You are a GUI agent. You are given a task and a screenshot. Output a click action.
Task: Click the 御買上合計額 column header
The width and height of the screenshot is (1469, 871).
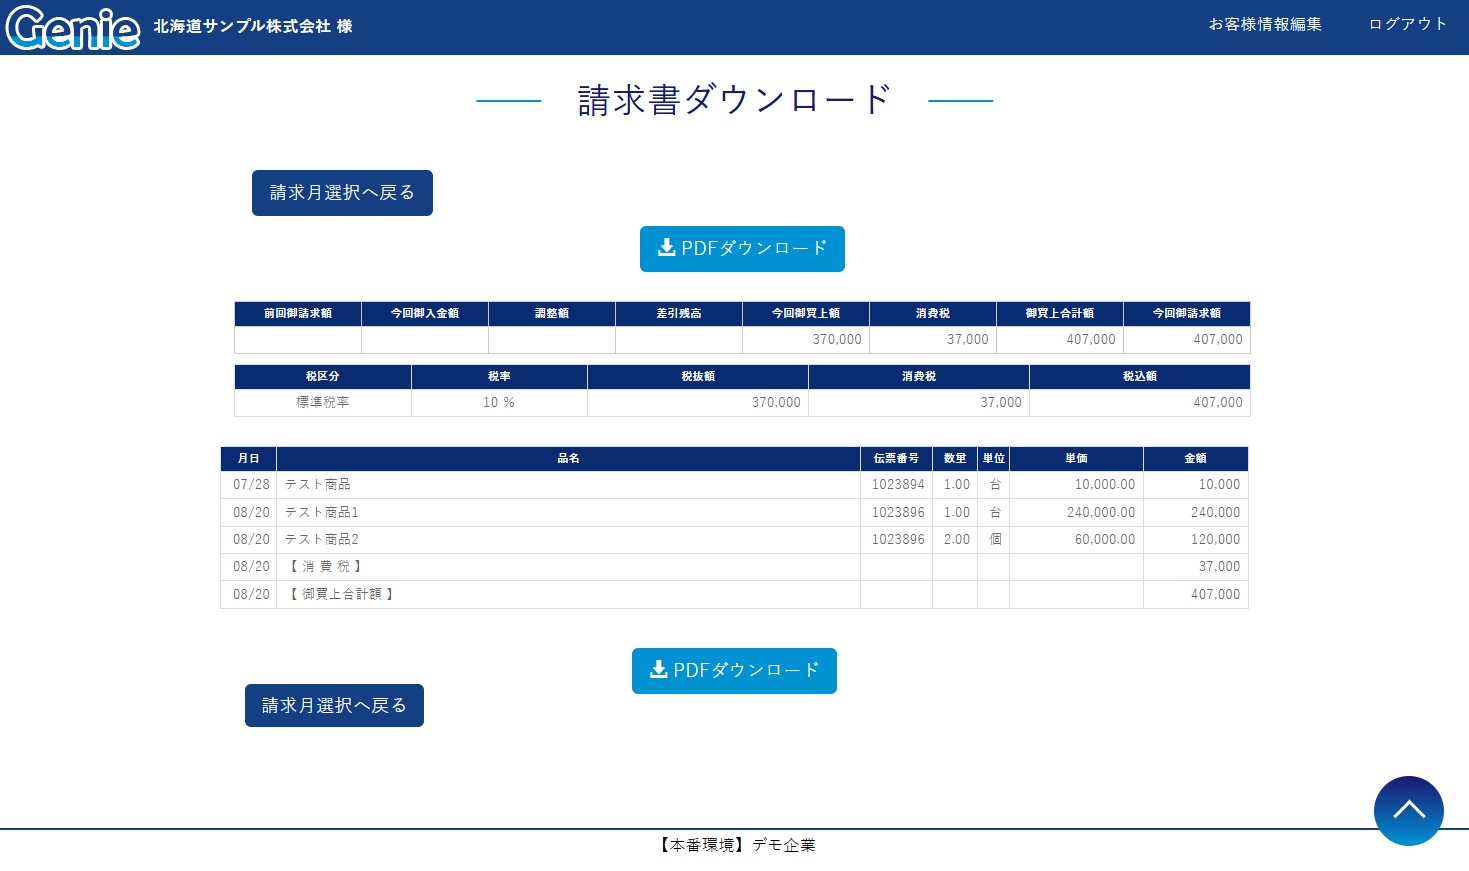tap(1060, 314)
